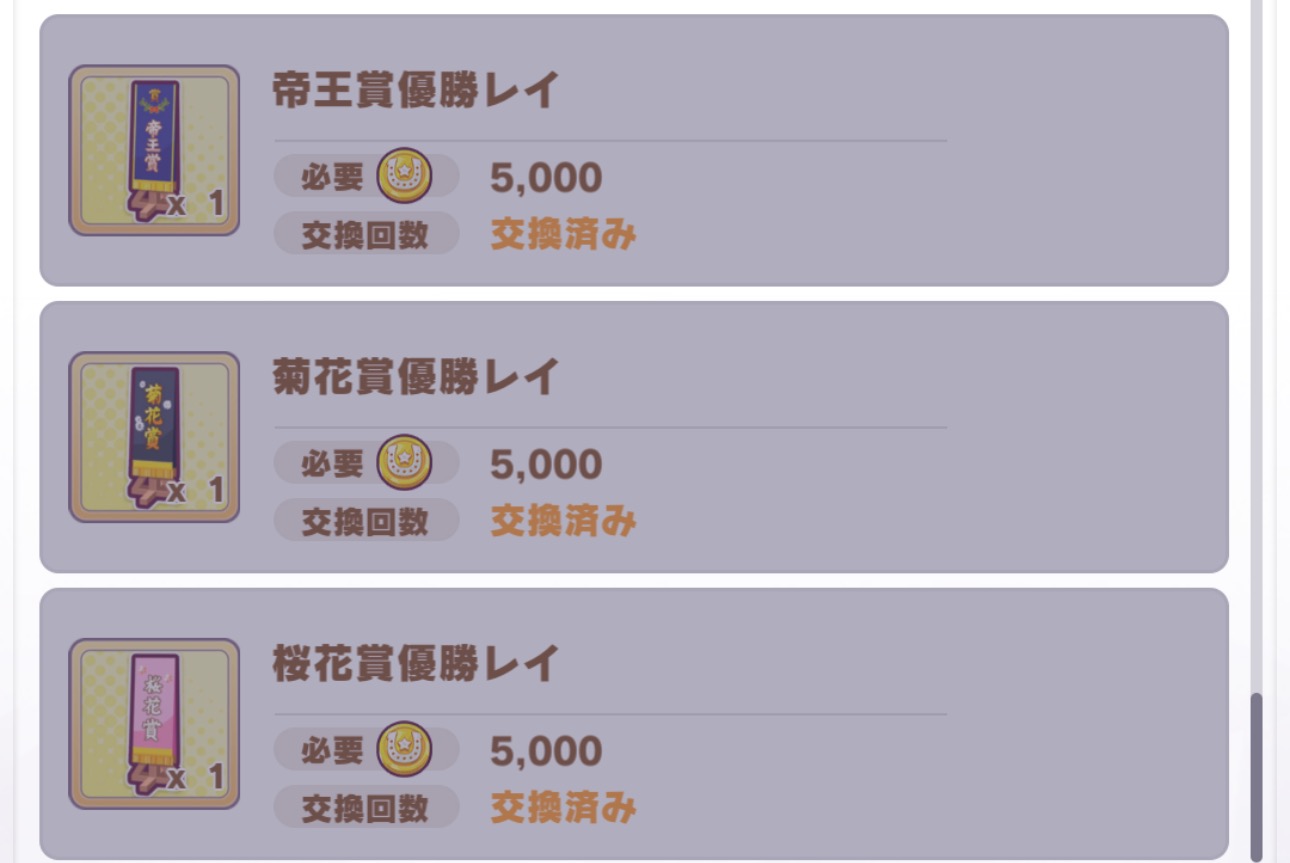
Task: Click the 5,000 cost of 菊花賞優勝レイ
Action: 546,465
